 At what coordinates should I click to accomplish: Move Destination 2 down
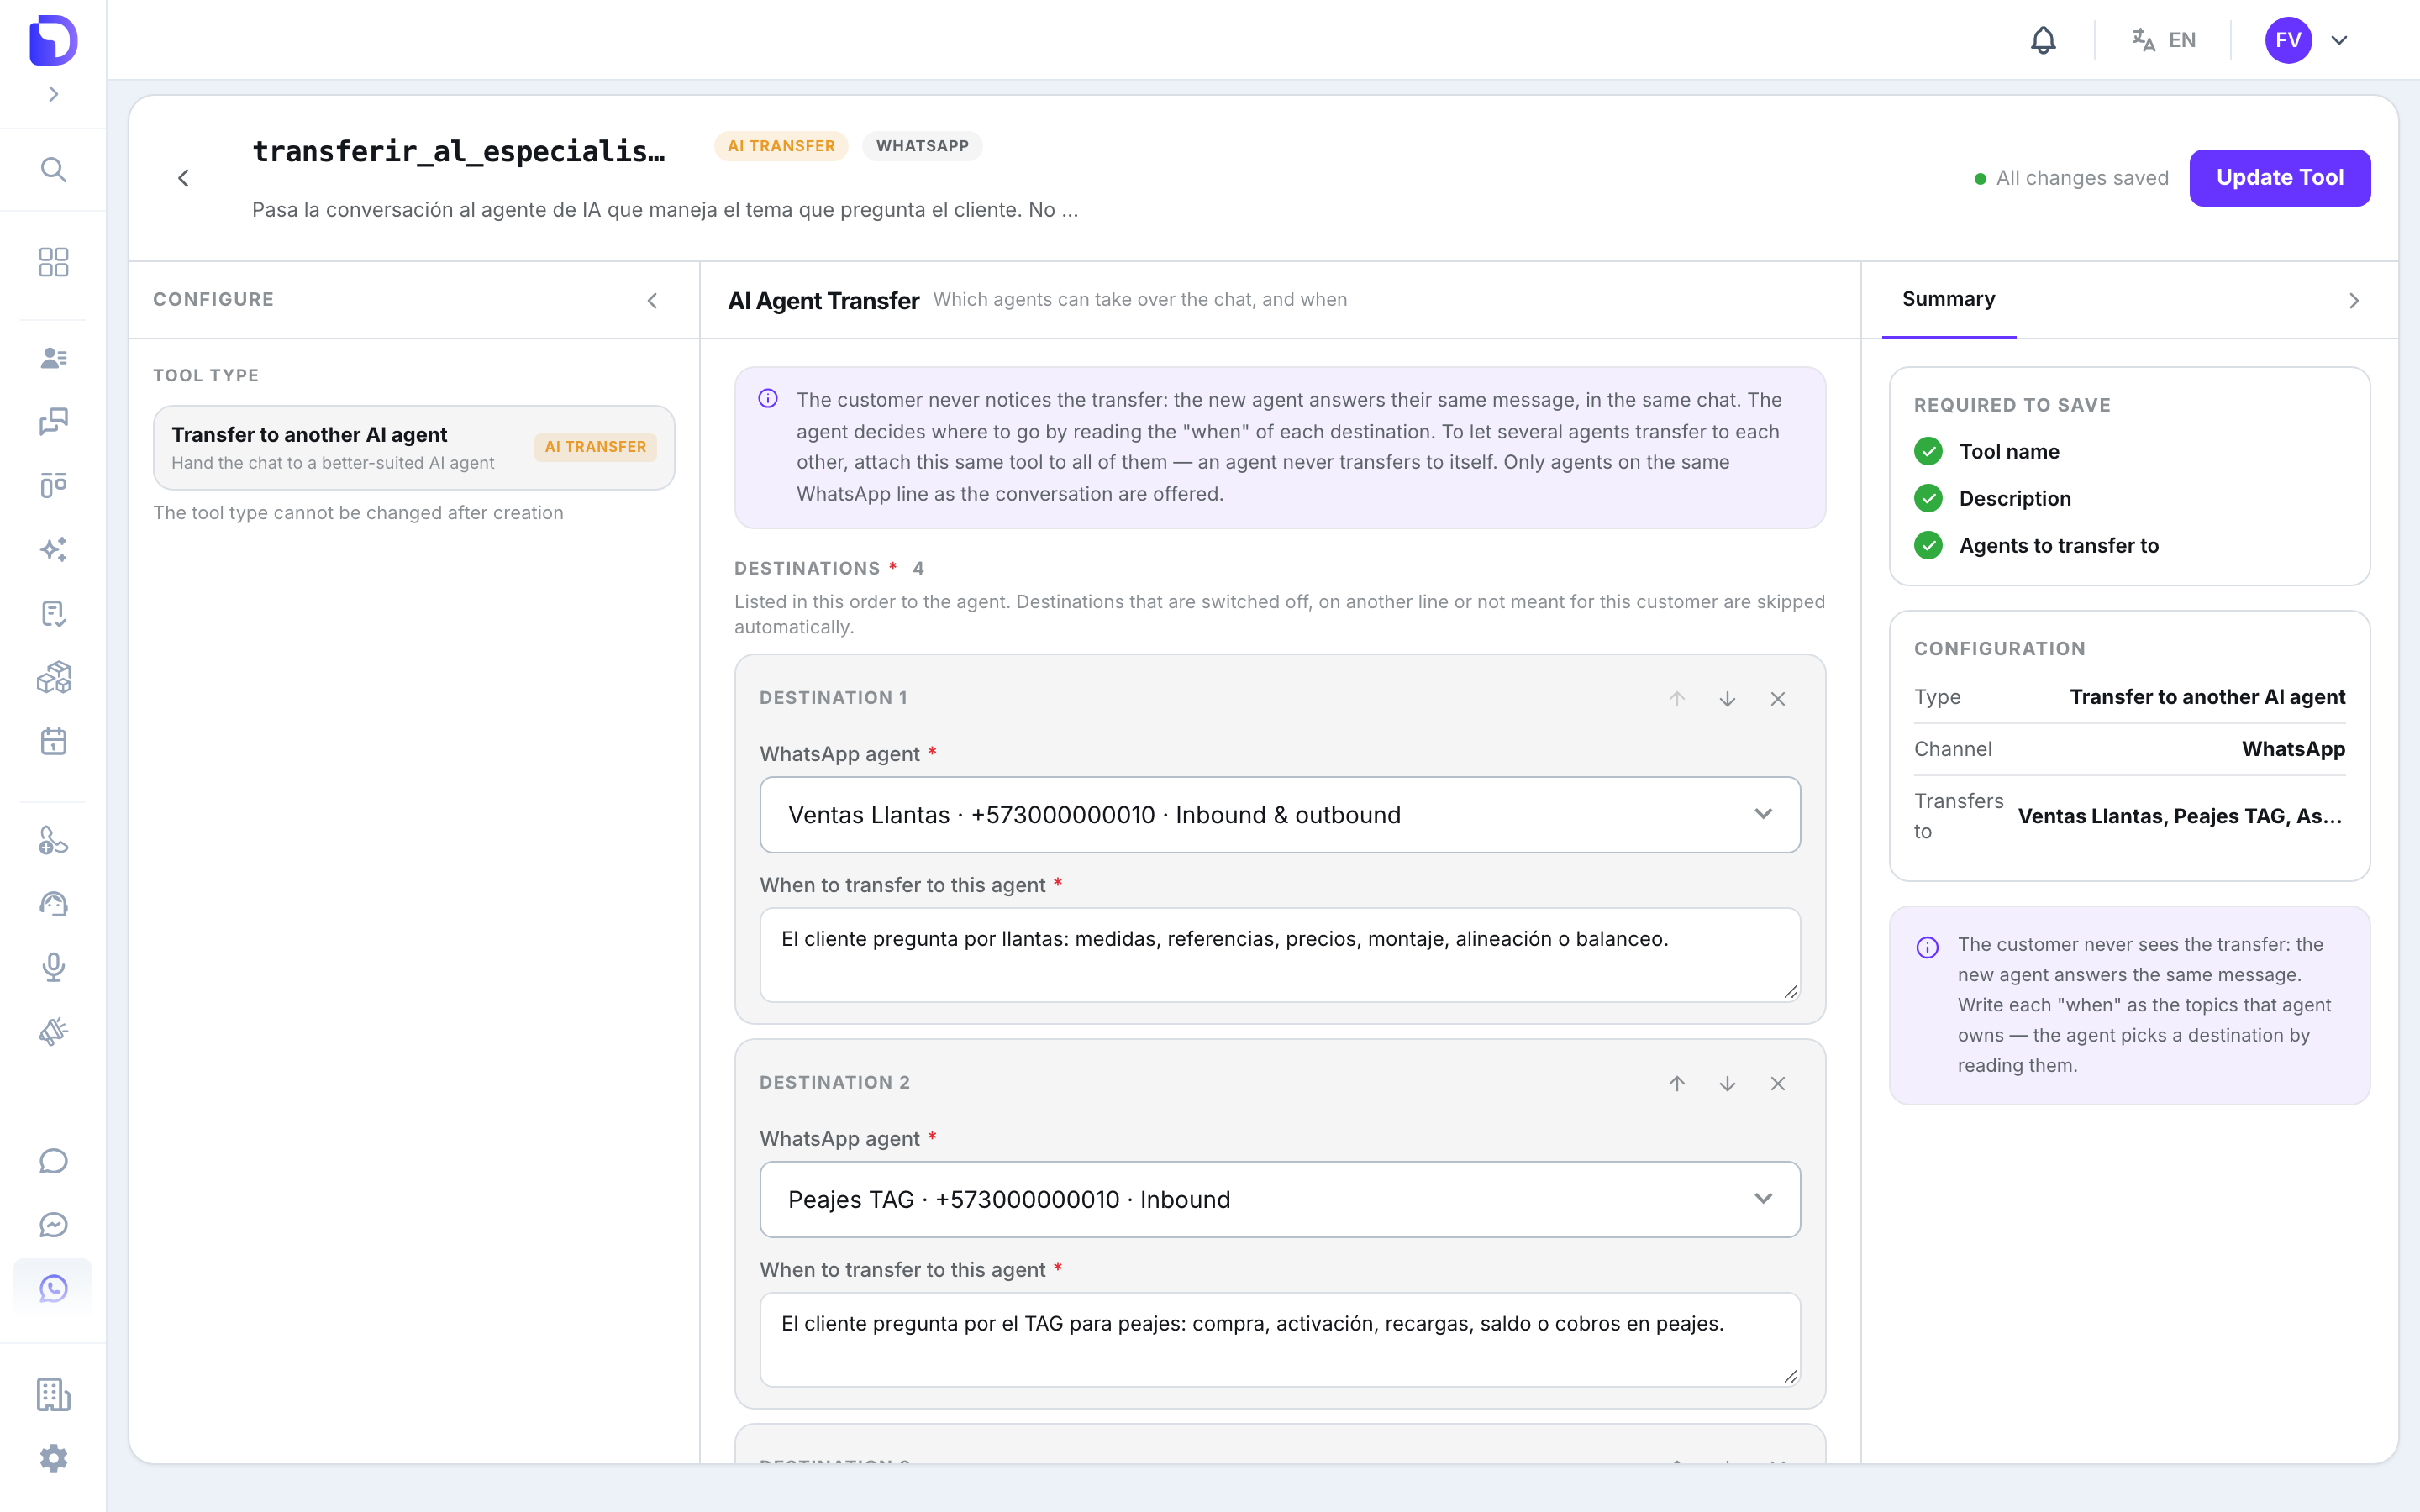1727,1083
